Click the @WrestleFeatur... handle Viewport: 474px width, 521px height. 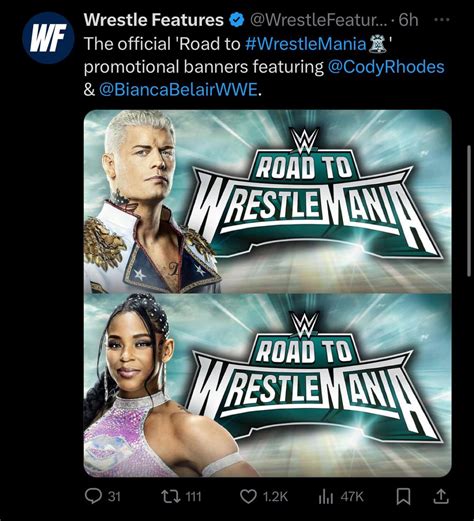318,20
